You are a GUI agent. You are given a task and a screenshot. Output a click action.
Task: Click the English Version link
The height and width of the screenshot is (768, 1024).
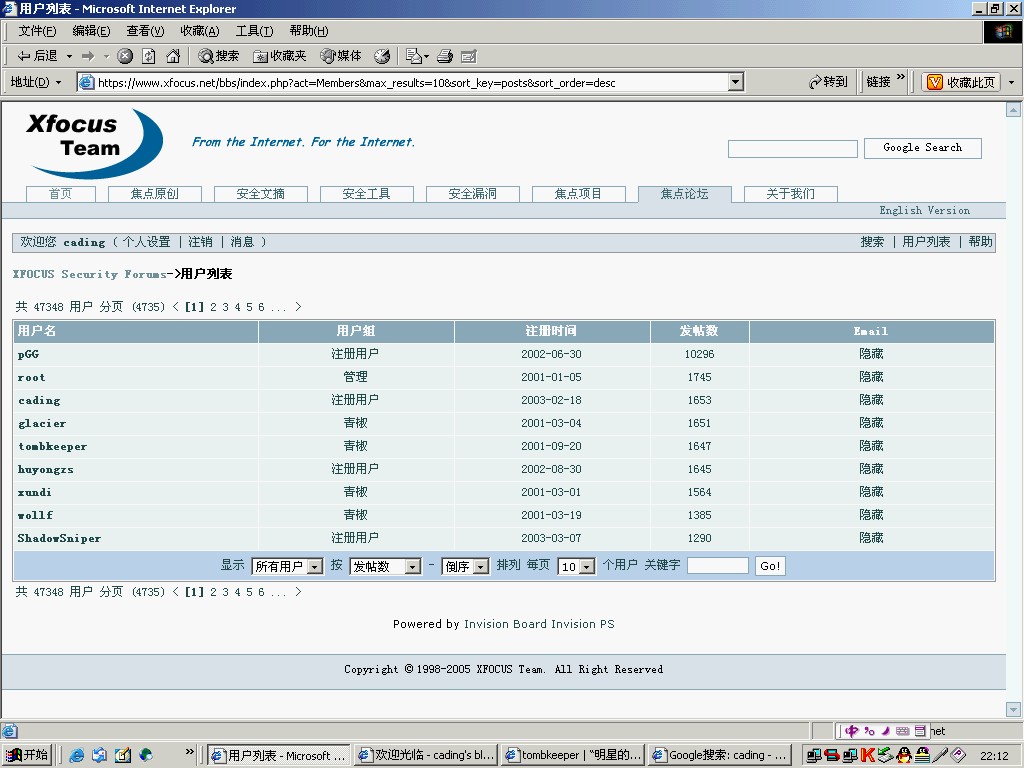[924, 210]
